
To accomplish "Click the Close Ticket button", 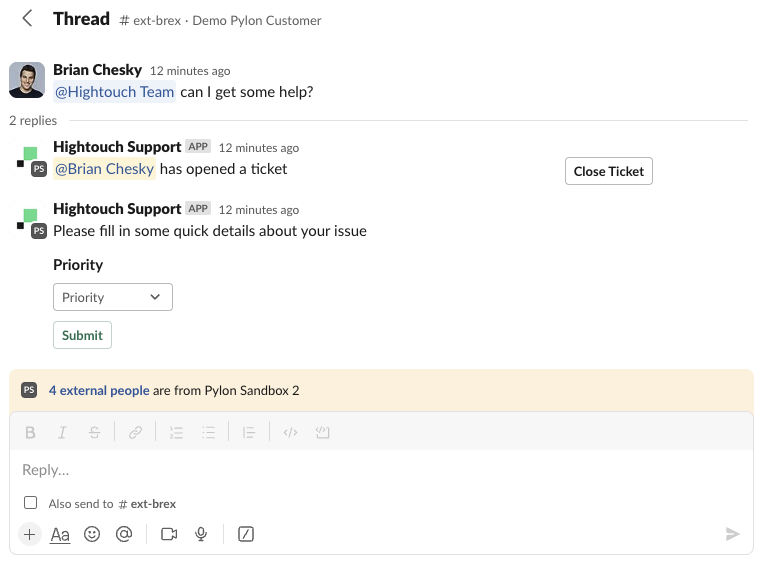I will [608, 171].
